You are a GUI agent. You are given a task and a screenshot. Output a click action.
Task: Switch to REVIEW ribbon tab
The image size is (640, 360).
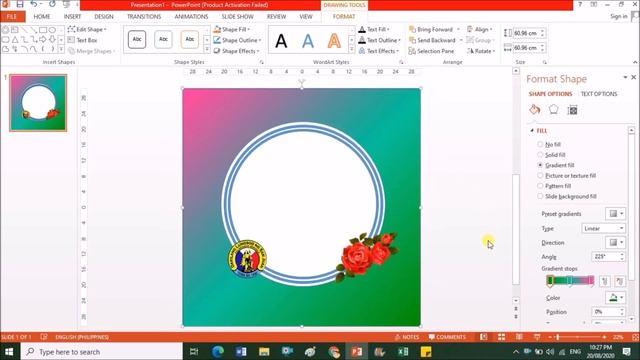[276, 17]
